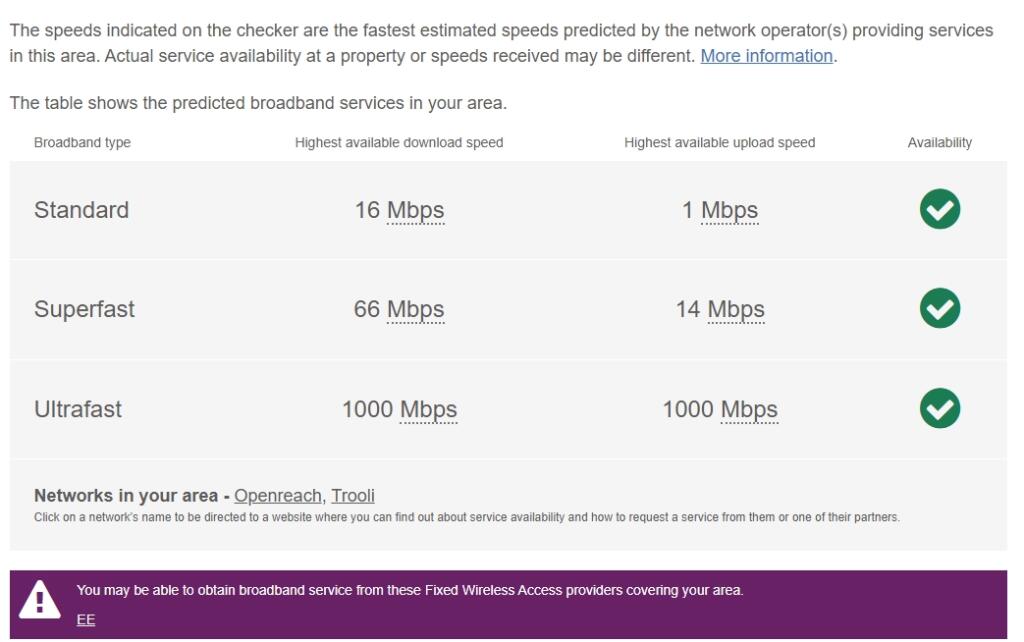1024x642 pixels.
Task: Click the Highest available download speed header
Action: click(x=399, y=143)
